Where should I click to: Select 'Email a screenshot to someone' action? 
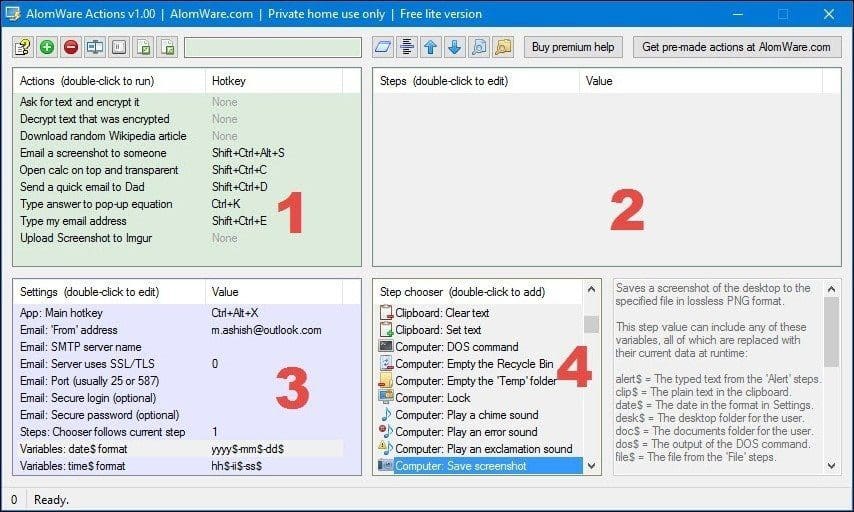point(93,153)
